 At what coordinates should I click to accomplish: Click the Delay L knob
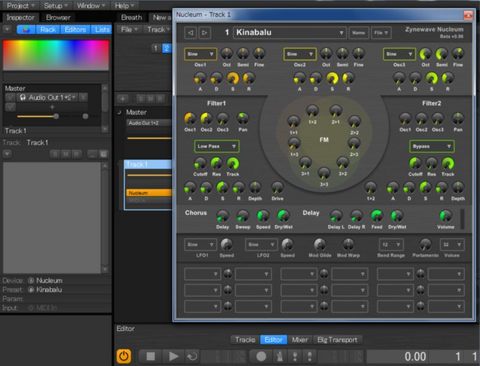point(336,216)
